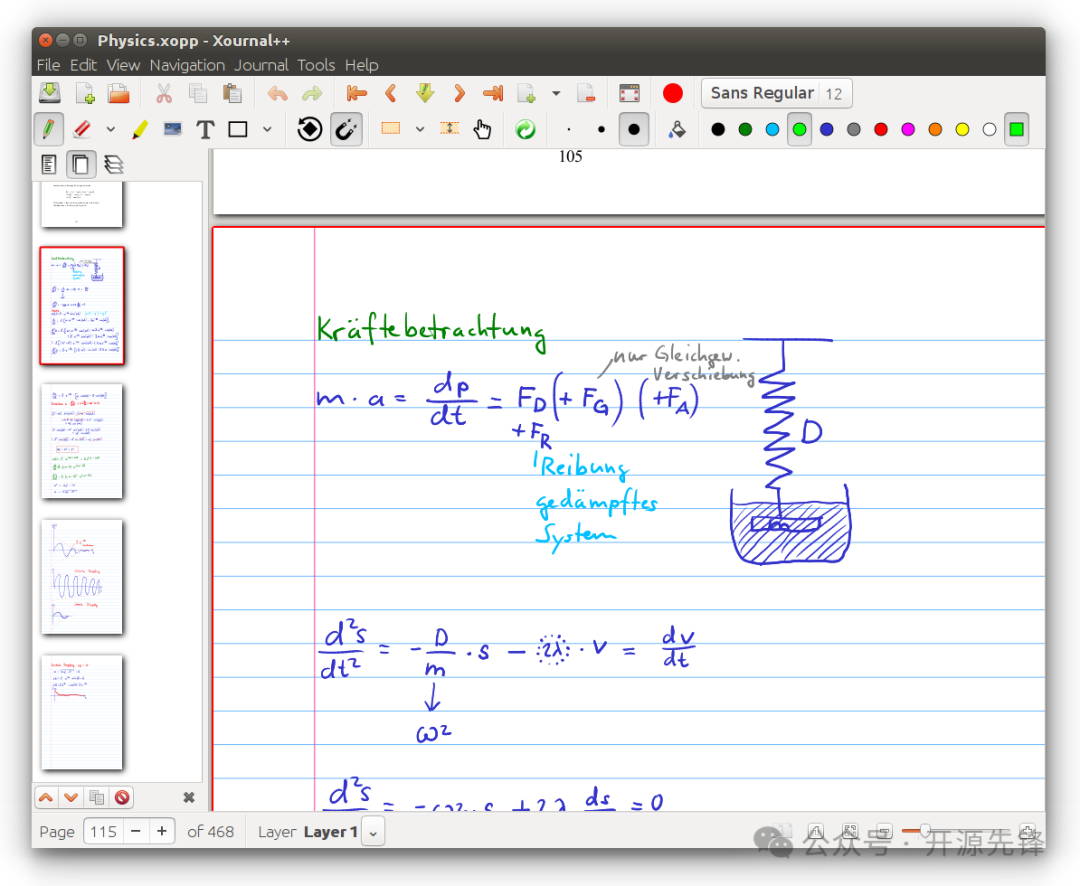Select the Vertical Space tool
This screenshot has width=1080, height=886.
point(449,129)
